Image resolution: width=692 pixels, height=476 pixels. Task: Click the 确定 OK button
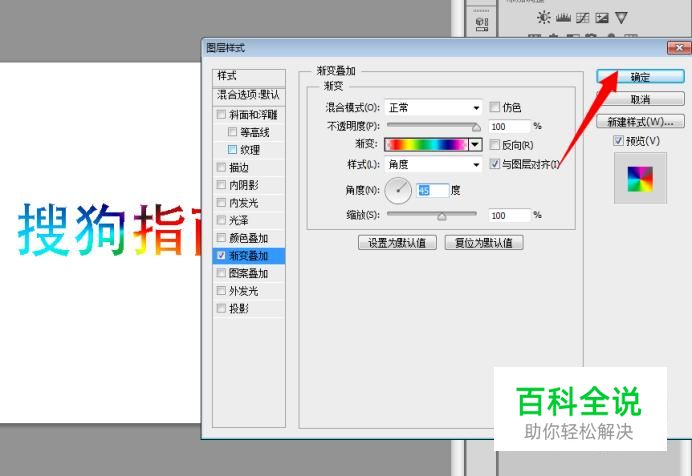click(640, 77)
